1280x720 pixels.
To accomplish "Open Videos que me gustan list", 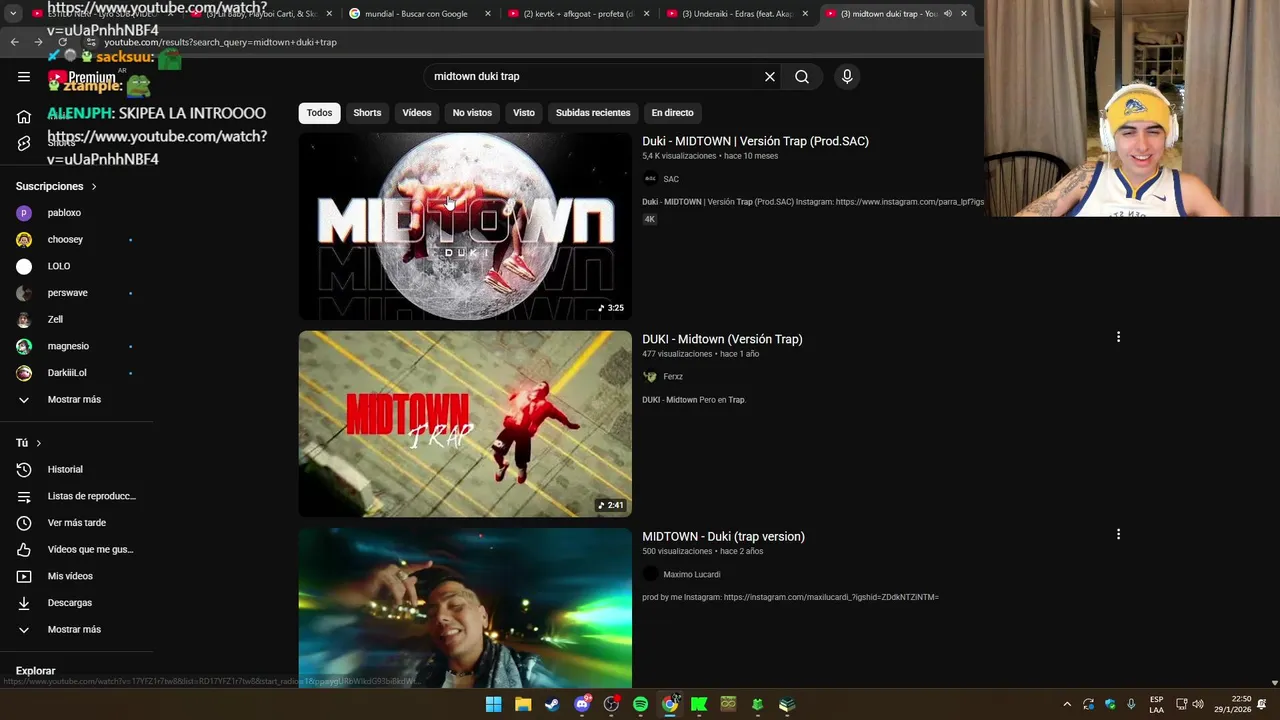I will coord(78,549).
